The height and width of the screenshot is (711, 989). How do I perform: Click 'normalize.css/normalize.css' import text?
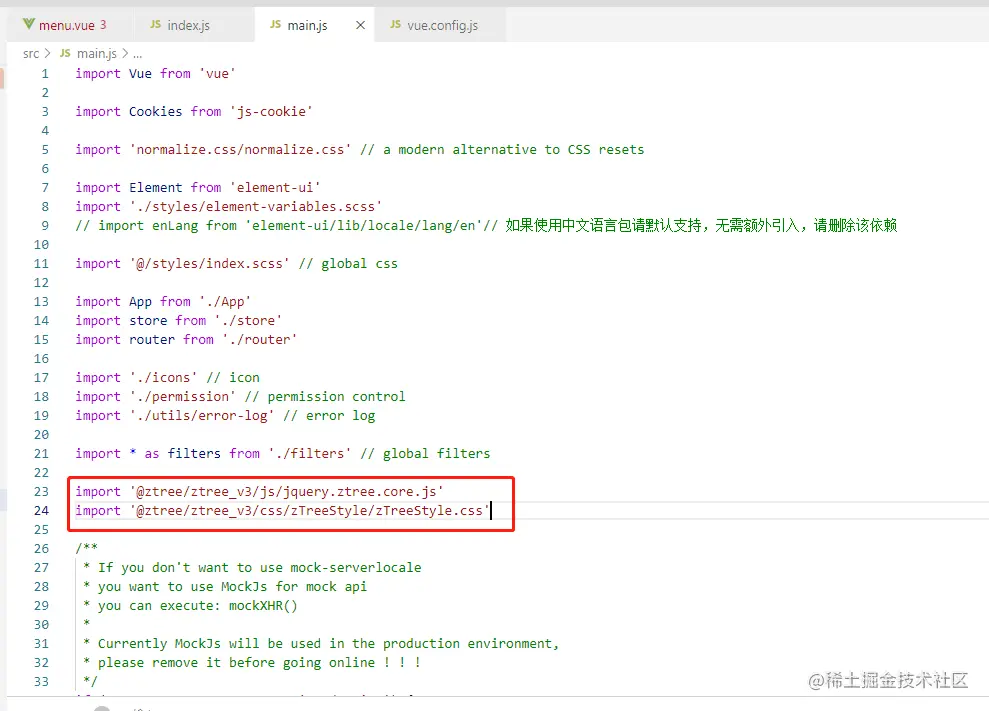point(240,150)
